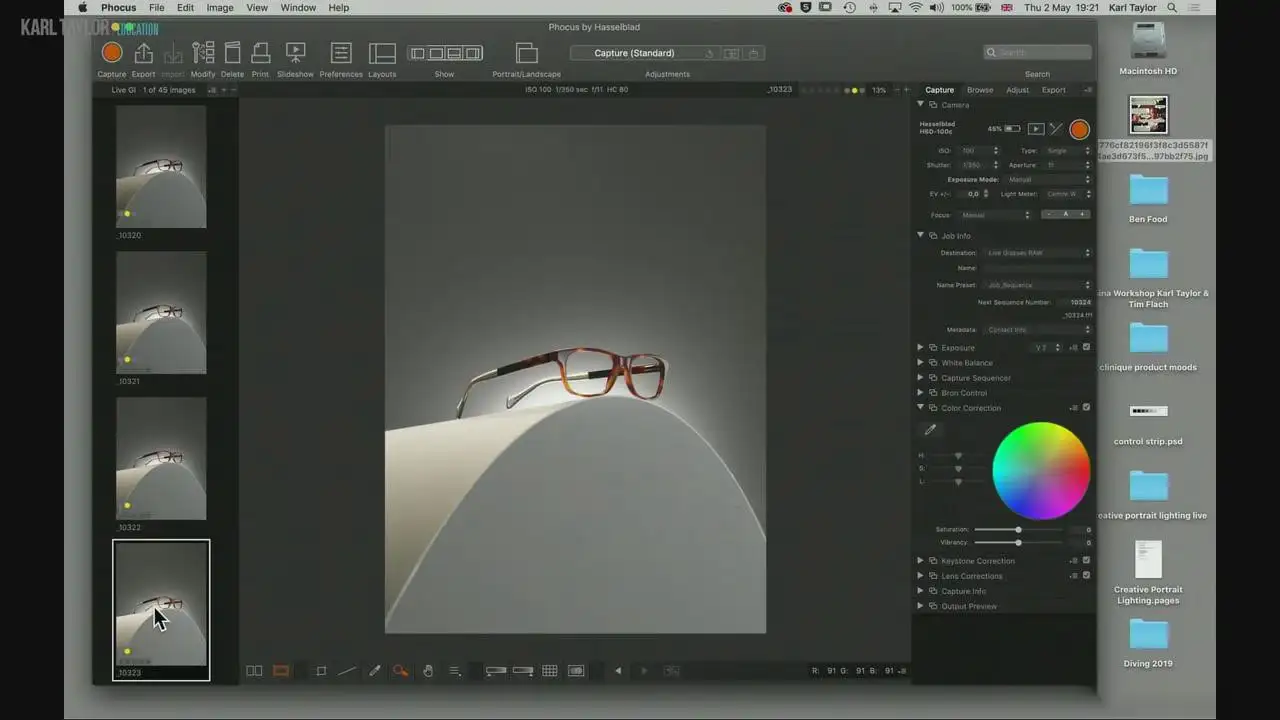This screenshot has width=1280, height=720.
Task: Click the orange shutter release in the Camera panel
Action: pyautogui.click(x=1079, y=129)
